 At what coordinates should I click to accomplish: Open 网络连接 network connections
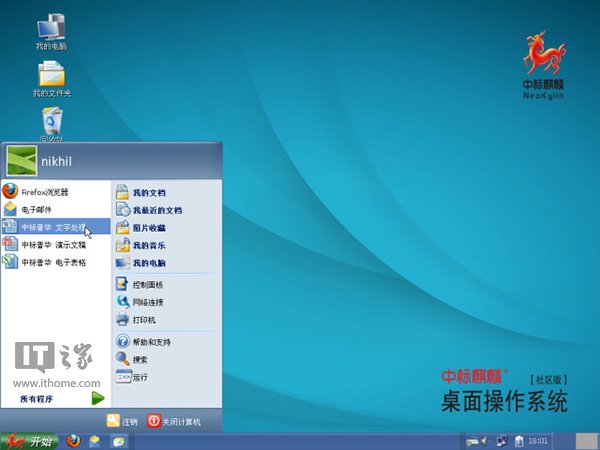point(148,302)
